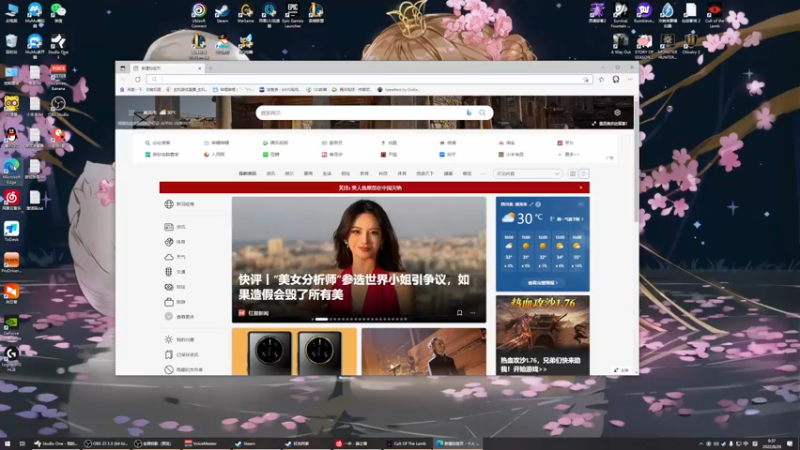This screenshot has height=450, width=800.
Task: Open the ToDesk desktop shortcut
Action: [x=11, y=231]
